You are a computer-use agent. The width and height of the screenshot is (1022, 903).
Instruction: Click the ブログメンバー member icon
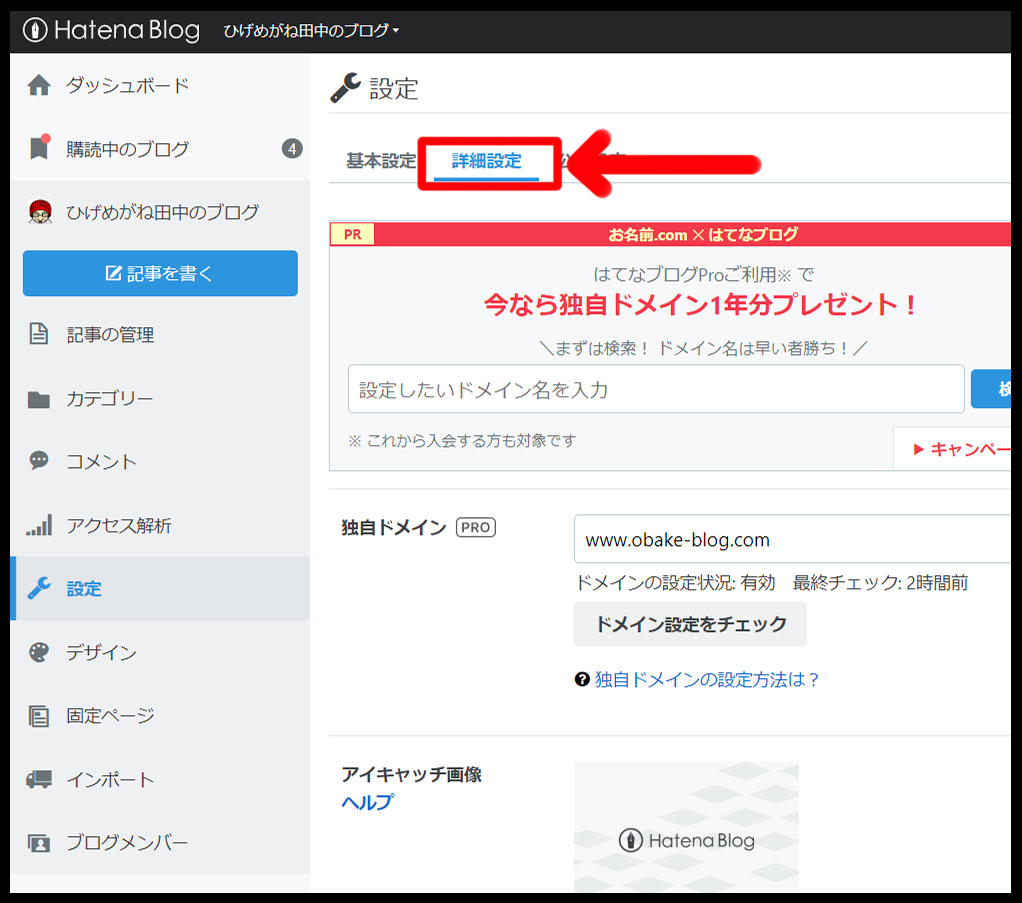click(x=39, y=843)
